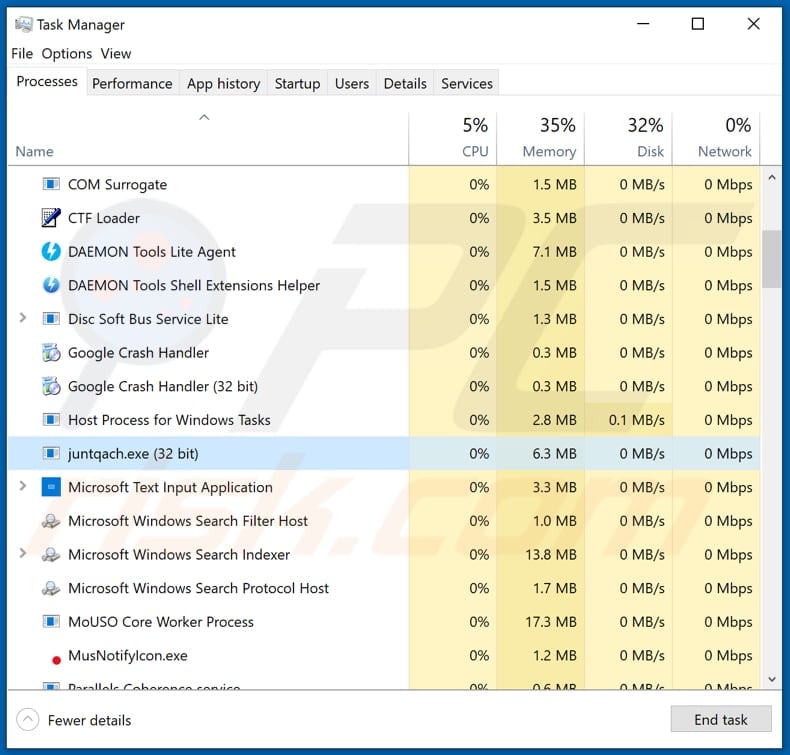Switch to the Users tab

click(x=352, y=83)
